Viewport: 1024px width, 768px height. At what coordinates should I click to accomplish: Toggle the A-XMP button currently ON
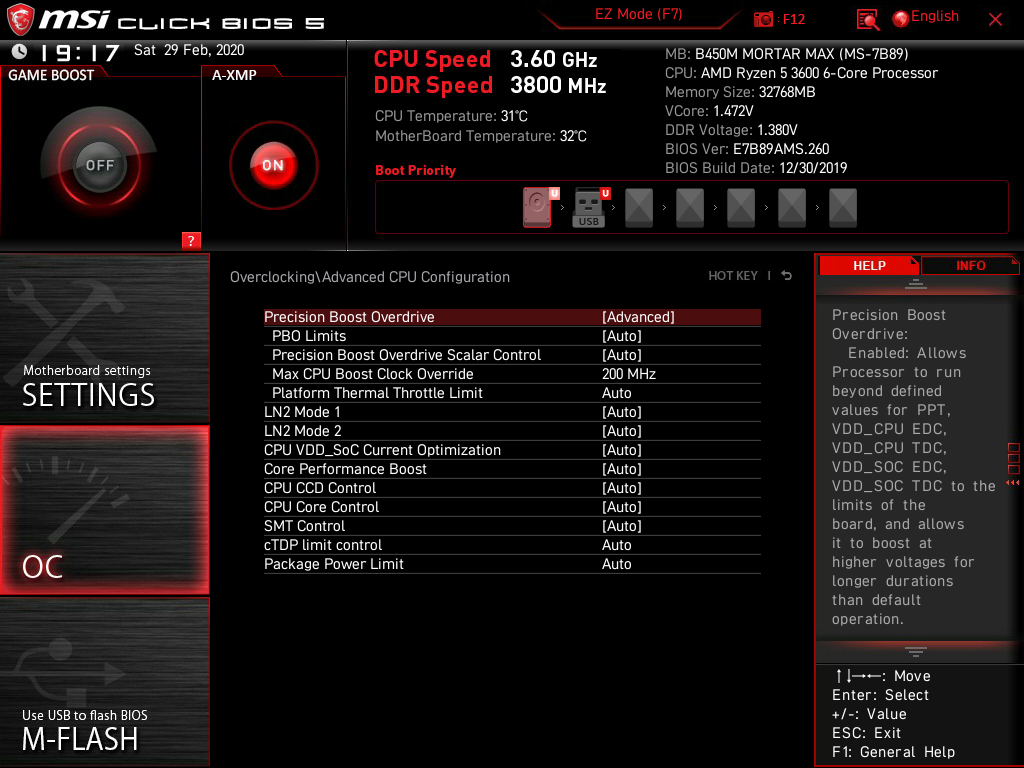click(x=273, y=165)
